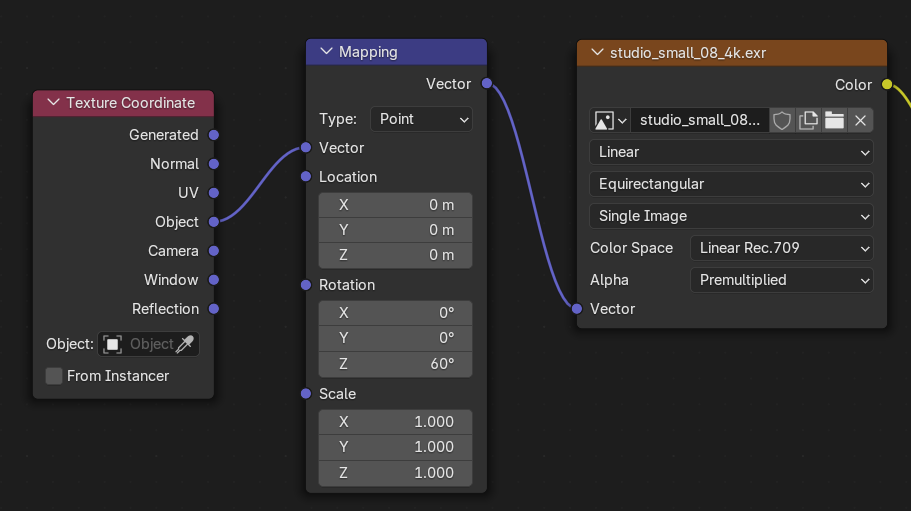This screenshot has width=911, height=511.
Task: Open the Premultiplied alpha dropdown
Action: tap(781, 280)
